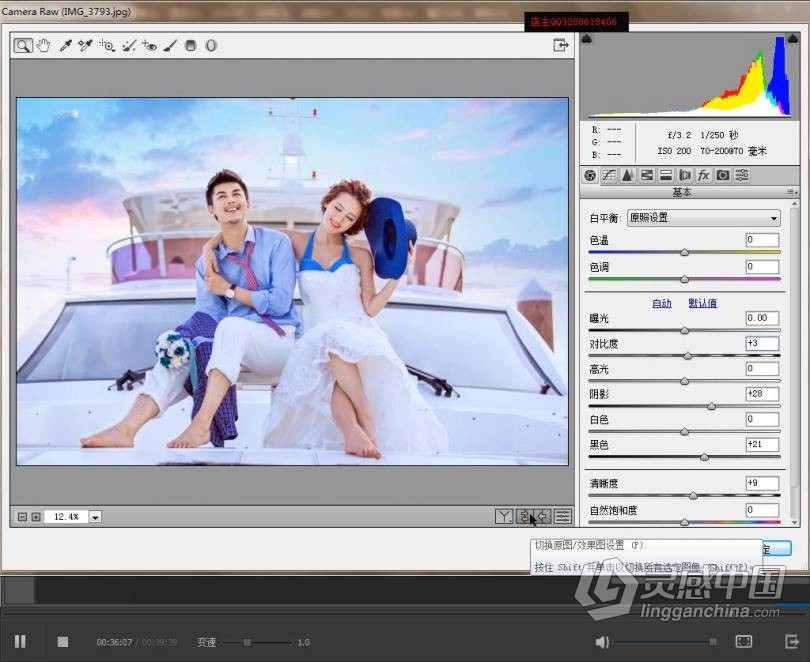Click the panel scrollbar up arrow

tap(794, 204)
